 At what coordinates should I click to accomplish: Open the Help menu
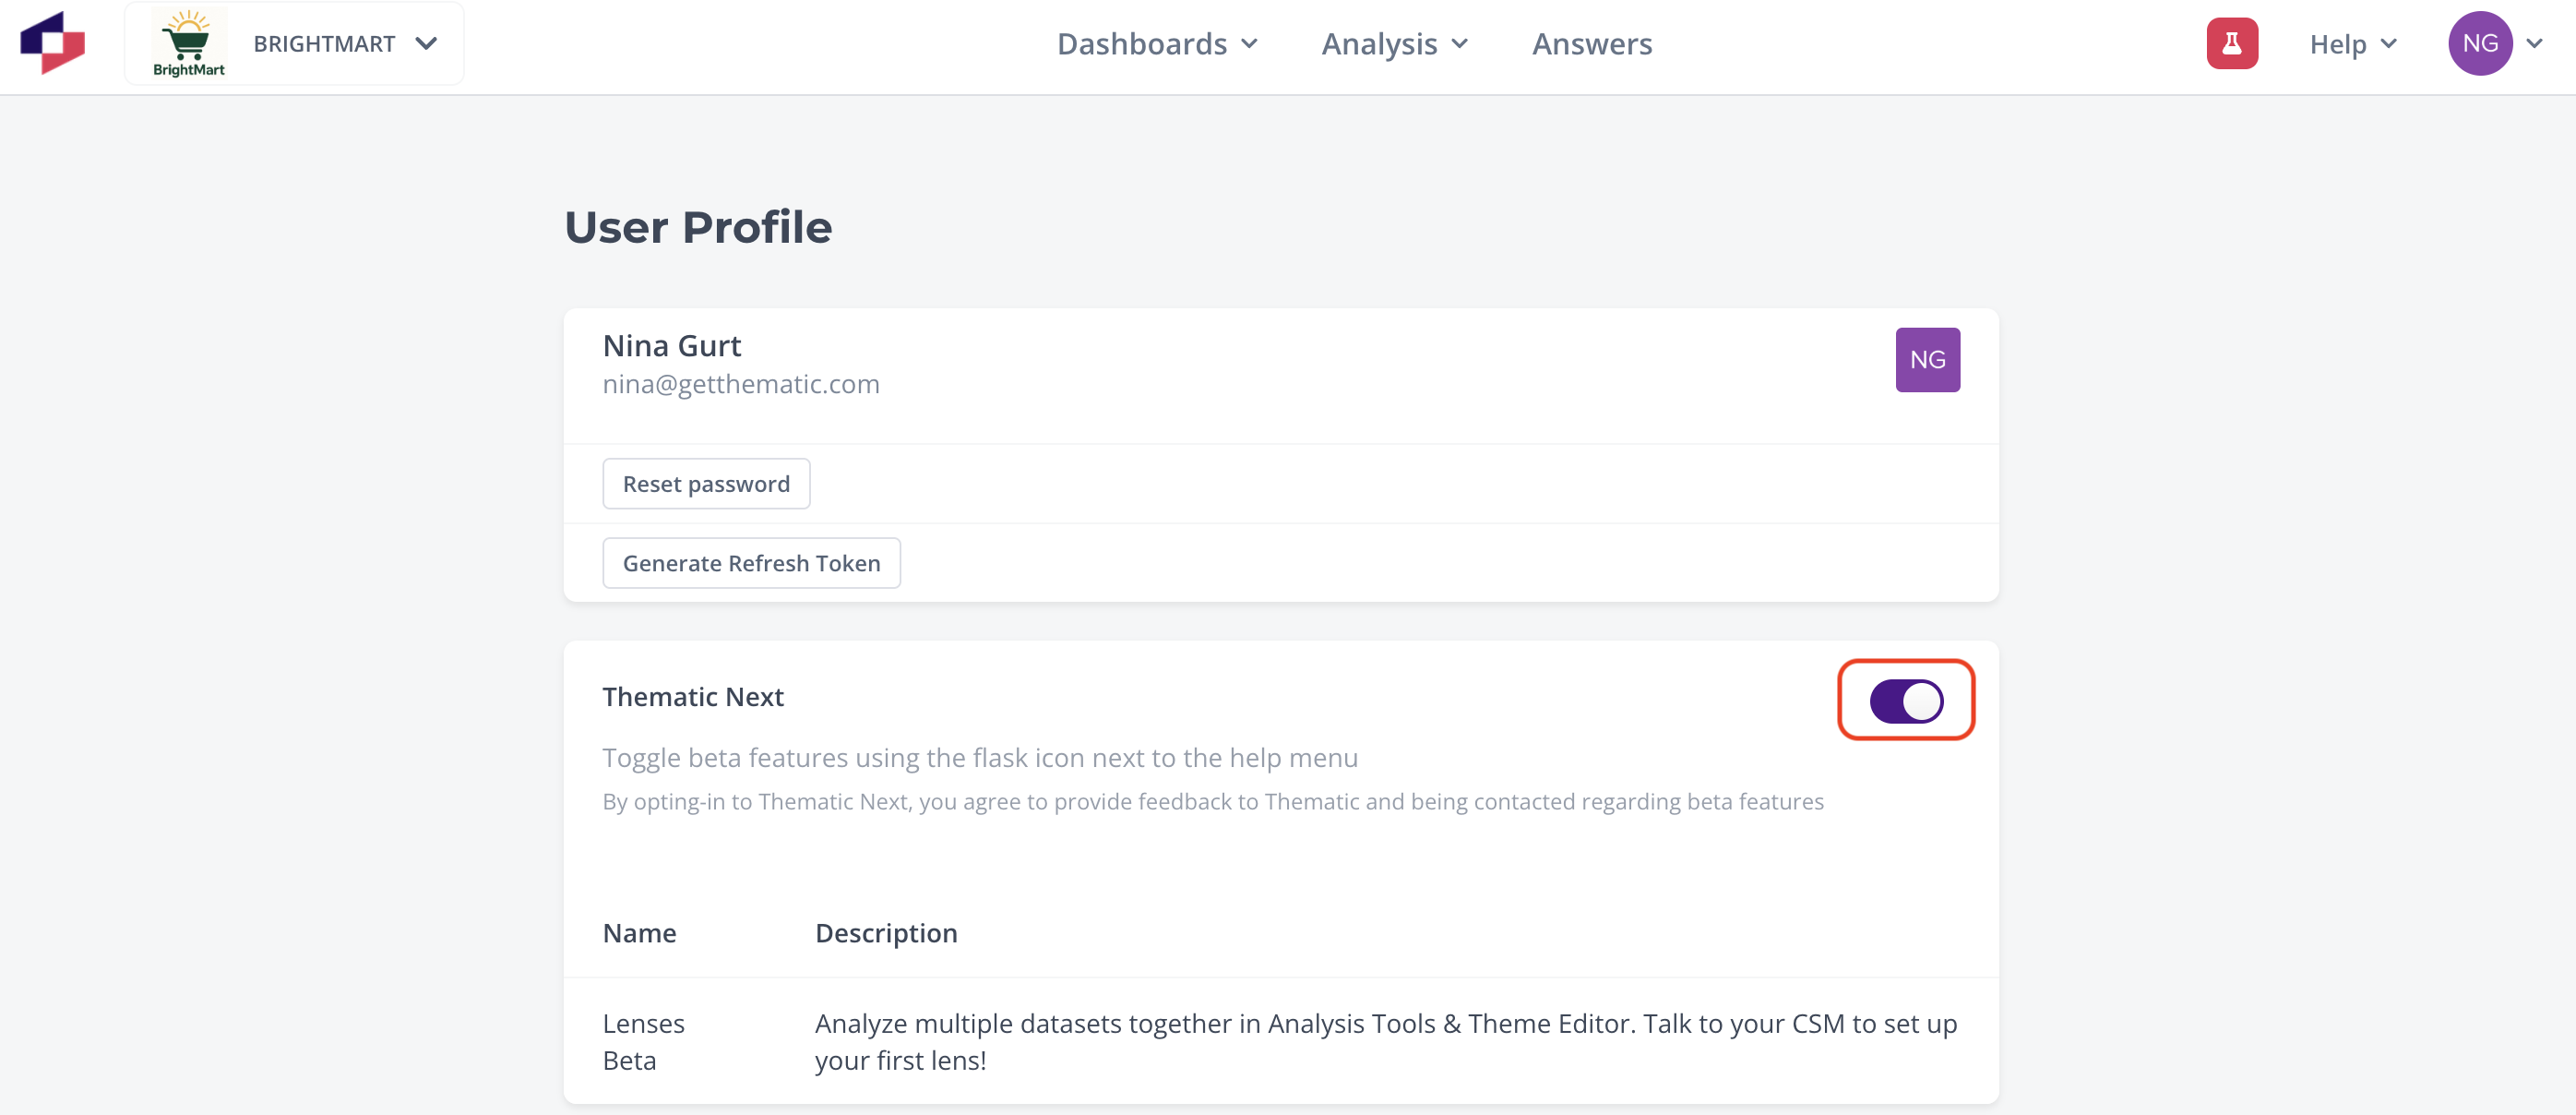2353,44
